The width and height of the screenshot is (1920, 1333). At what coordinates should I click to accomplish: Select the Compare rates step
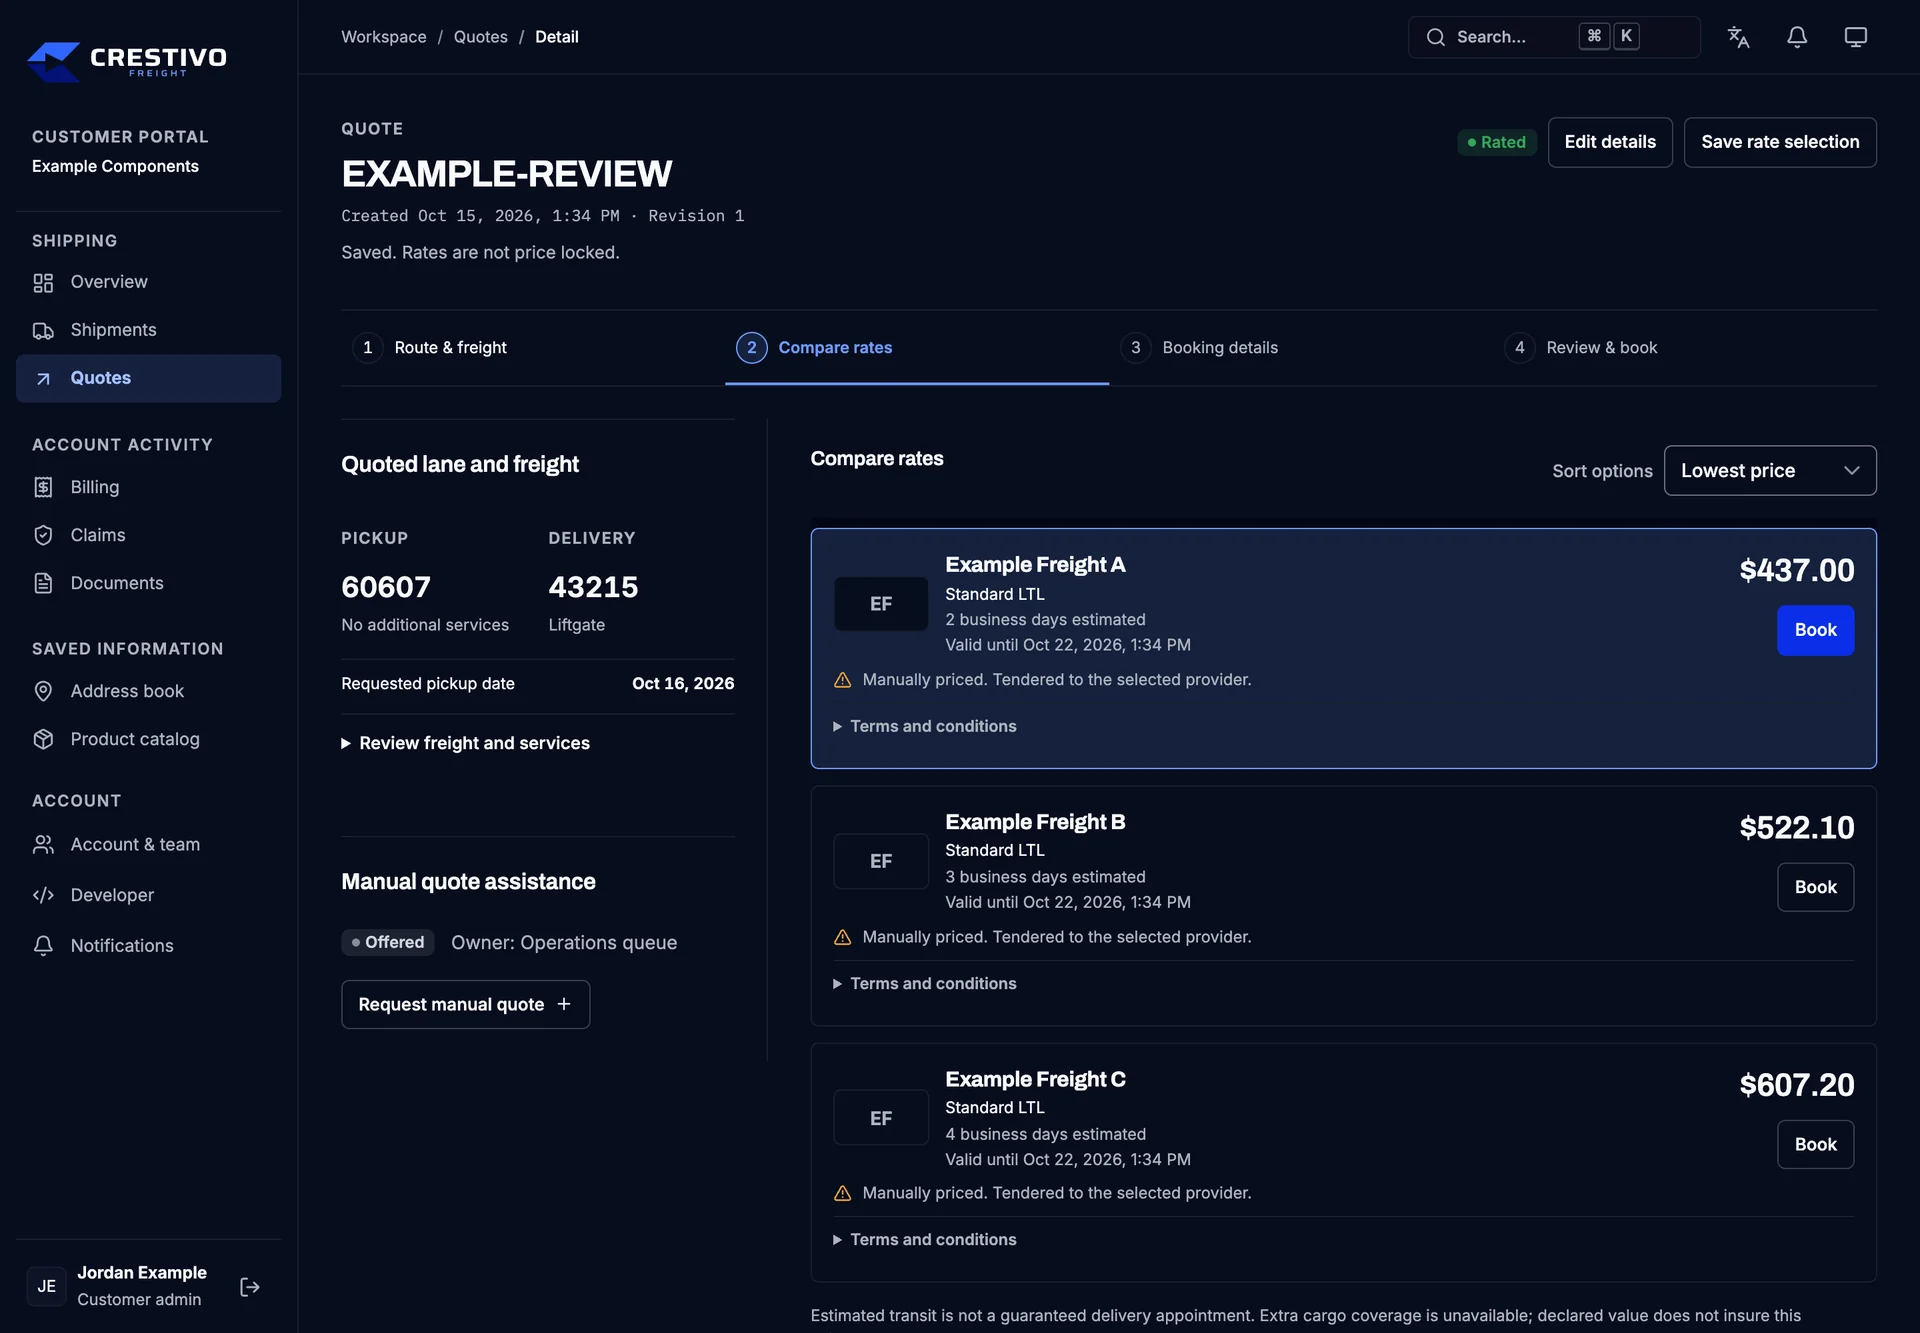pos(917,348)
